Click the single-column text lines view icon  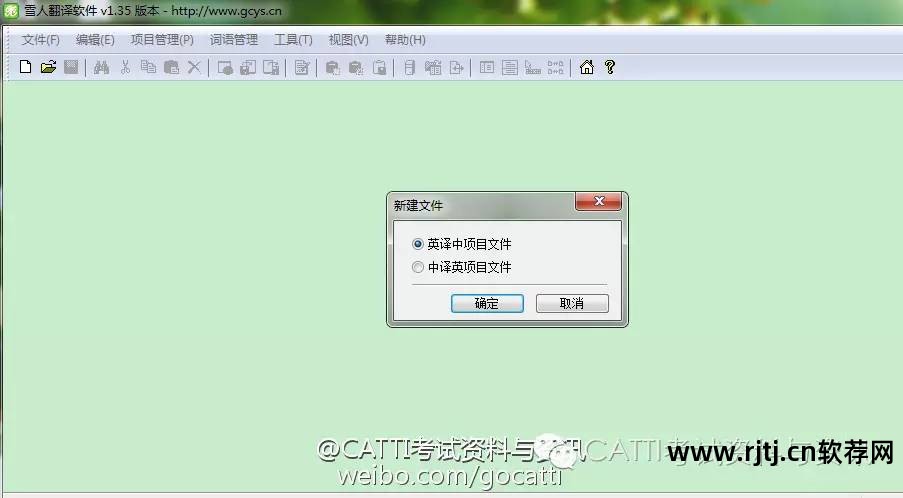[510, 67]
